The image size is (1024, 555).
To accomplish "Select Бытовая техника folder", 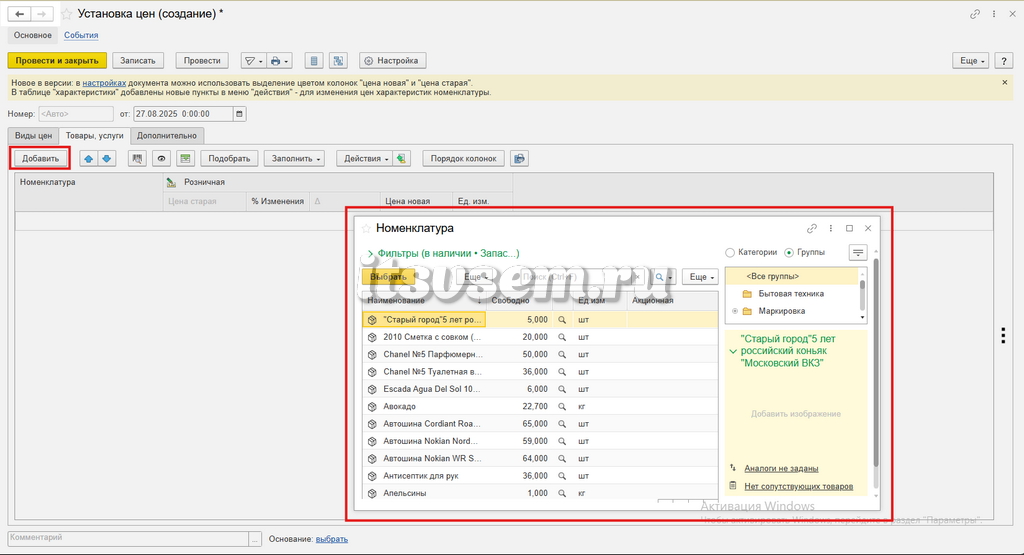I will [791, 294].
